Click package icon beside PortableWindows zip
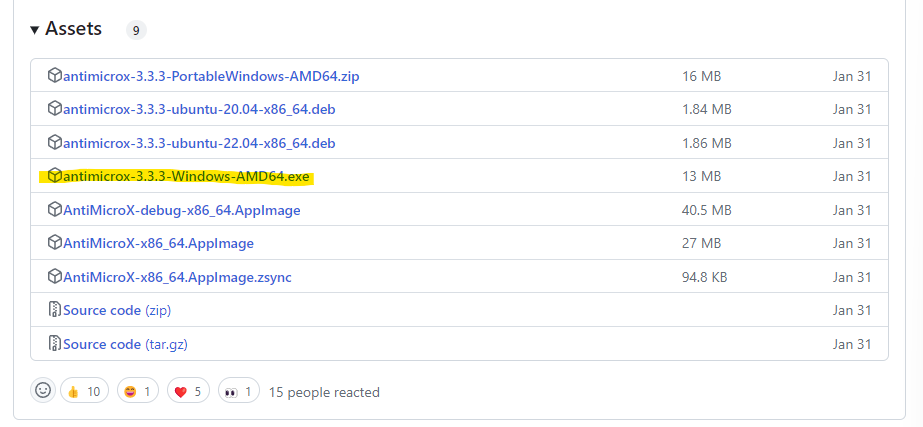 point(55,75)
